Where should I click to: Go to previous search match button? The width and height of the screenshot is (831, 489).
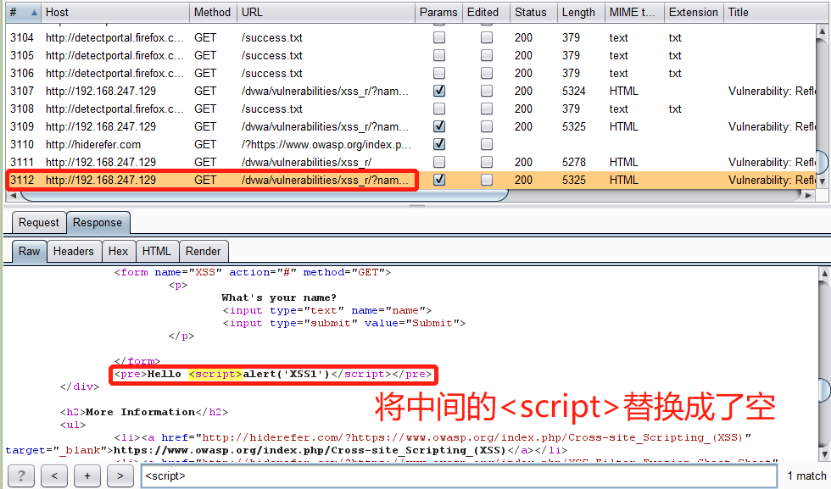[54, 476]
